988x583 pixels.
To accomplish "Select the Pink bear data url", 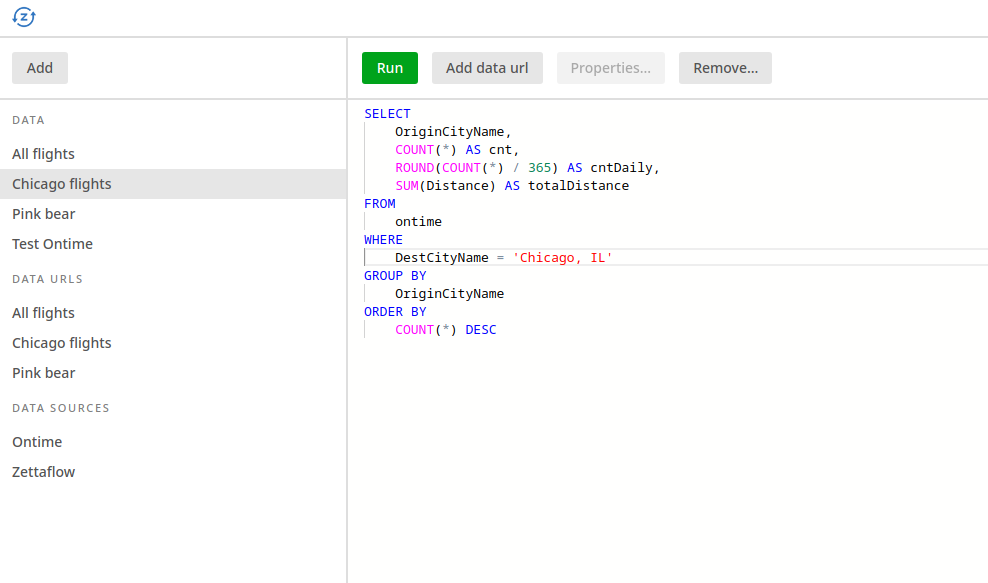I will (x=43, y=372).
